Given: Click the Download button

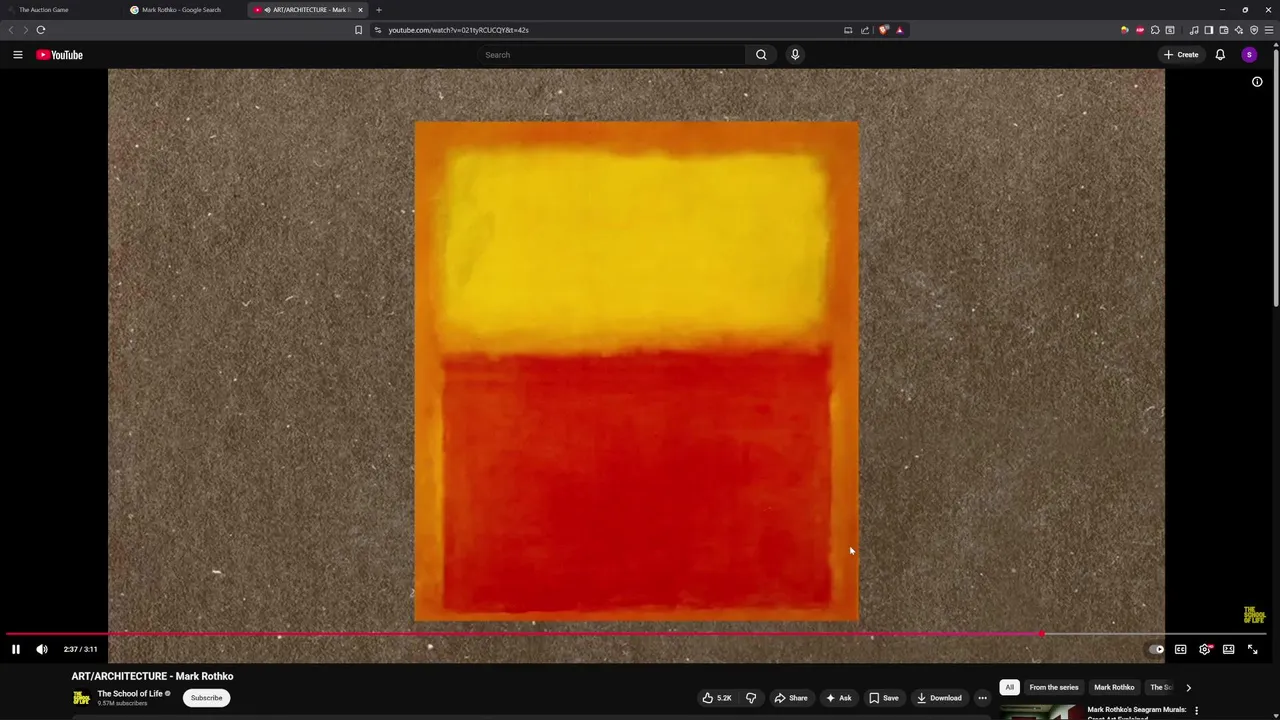Looking at the screenshot, I should tap(939, 698).
